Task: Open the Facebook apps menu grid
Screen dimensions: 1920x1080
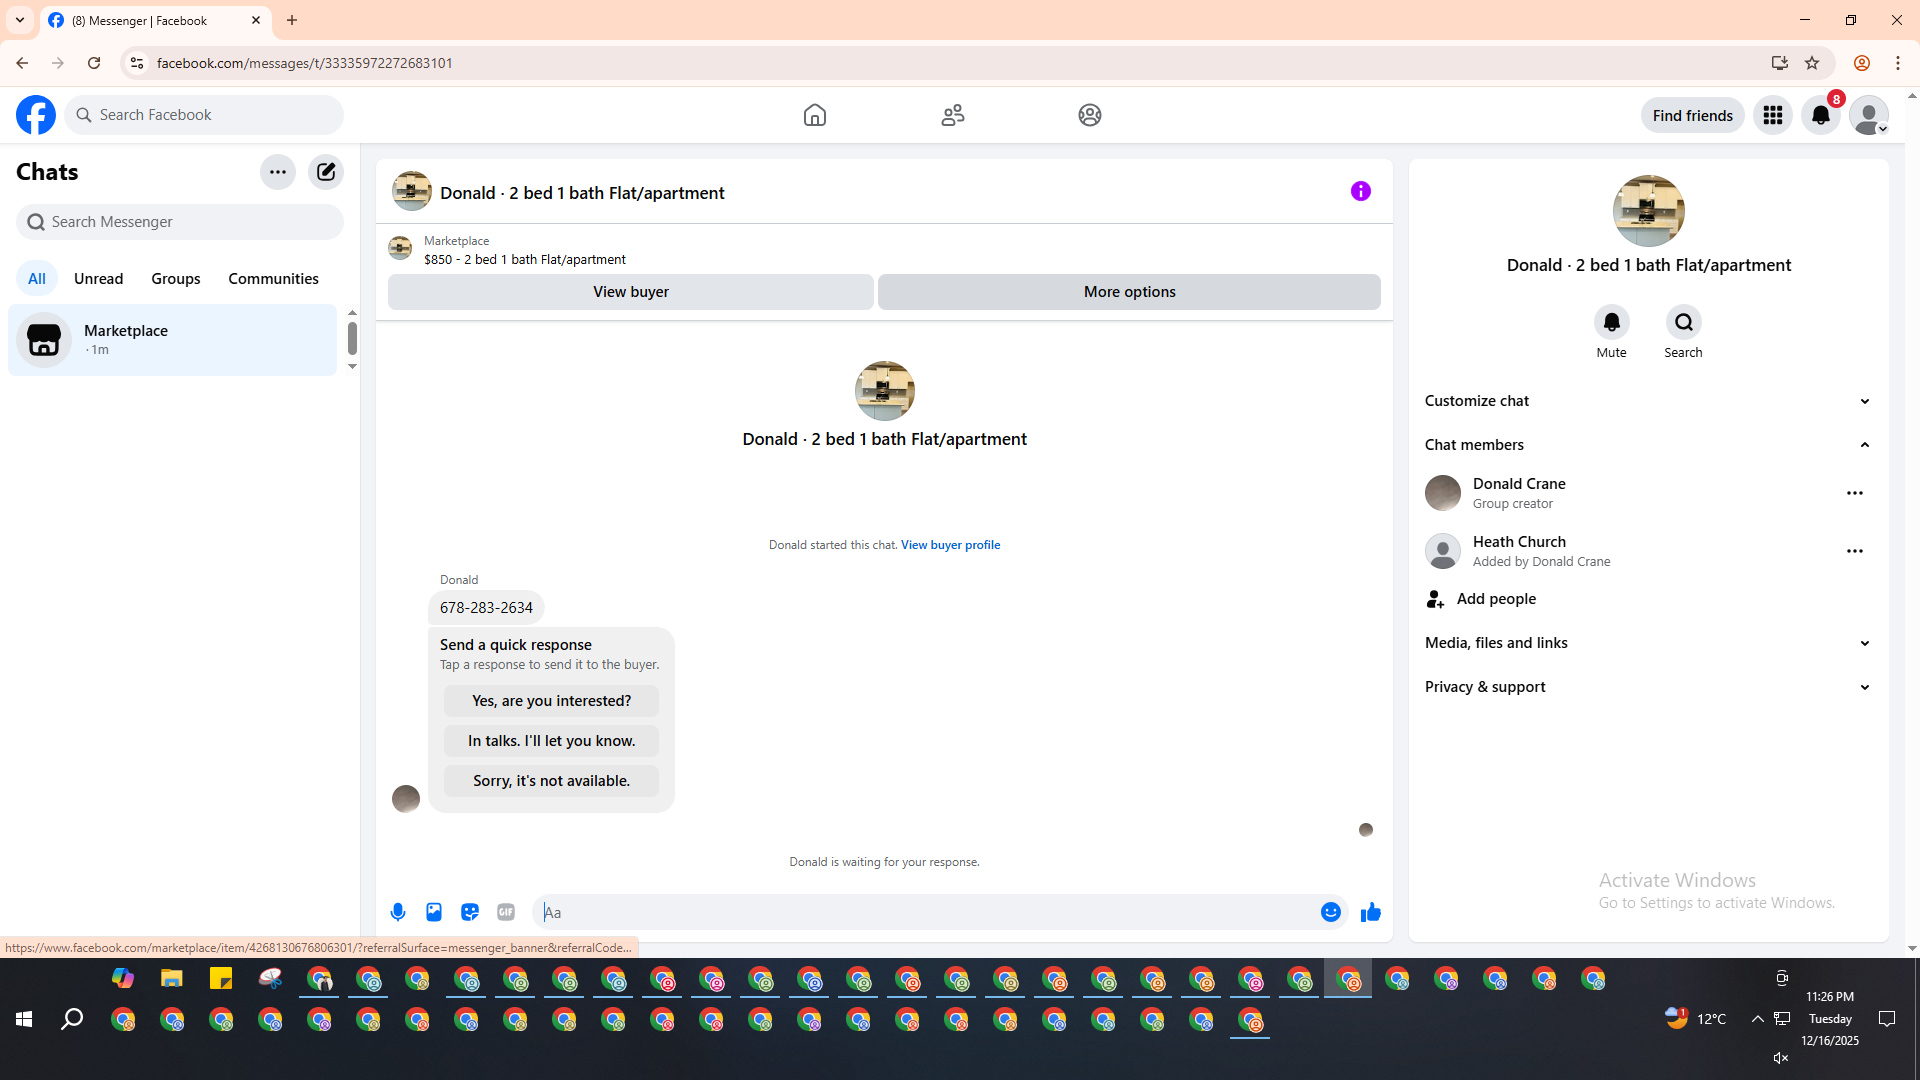Action: coord(1773,115)
